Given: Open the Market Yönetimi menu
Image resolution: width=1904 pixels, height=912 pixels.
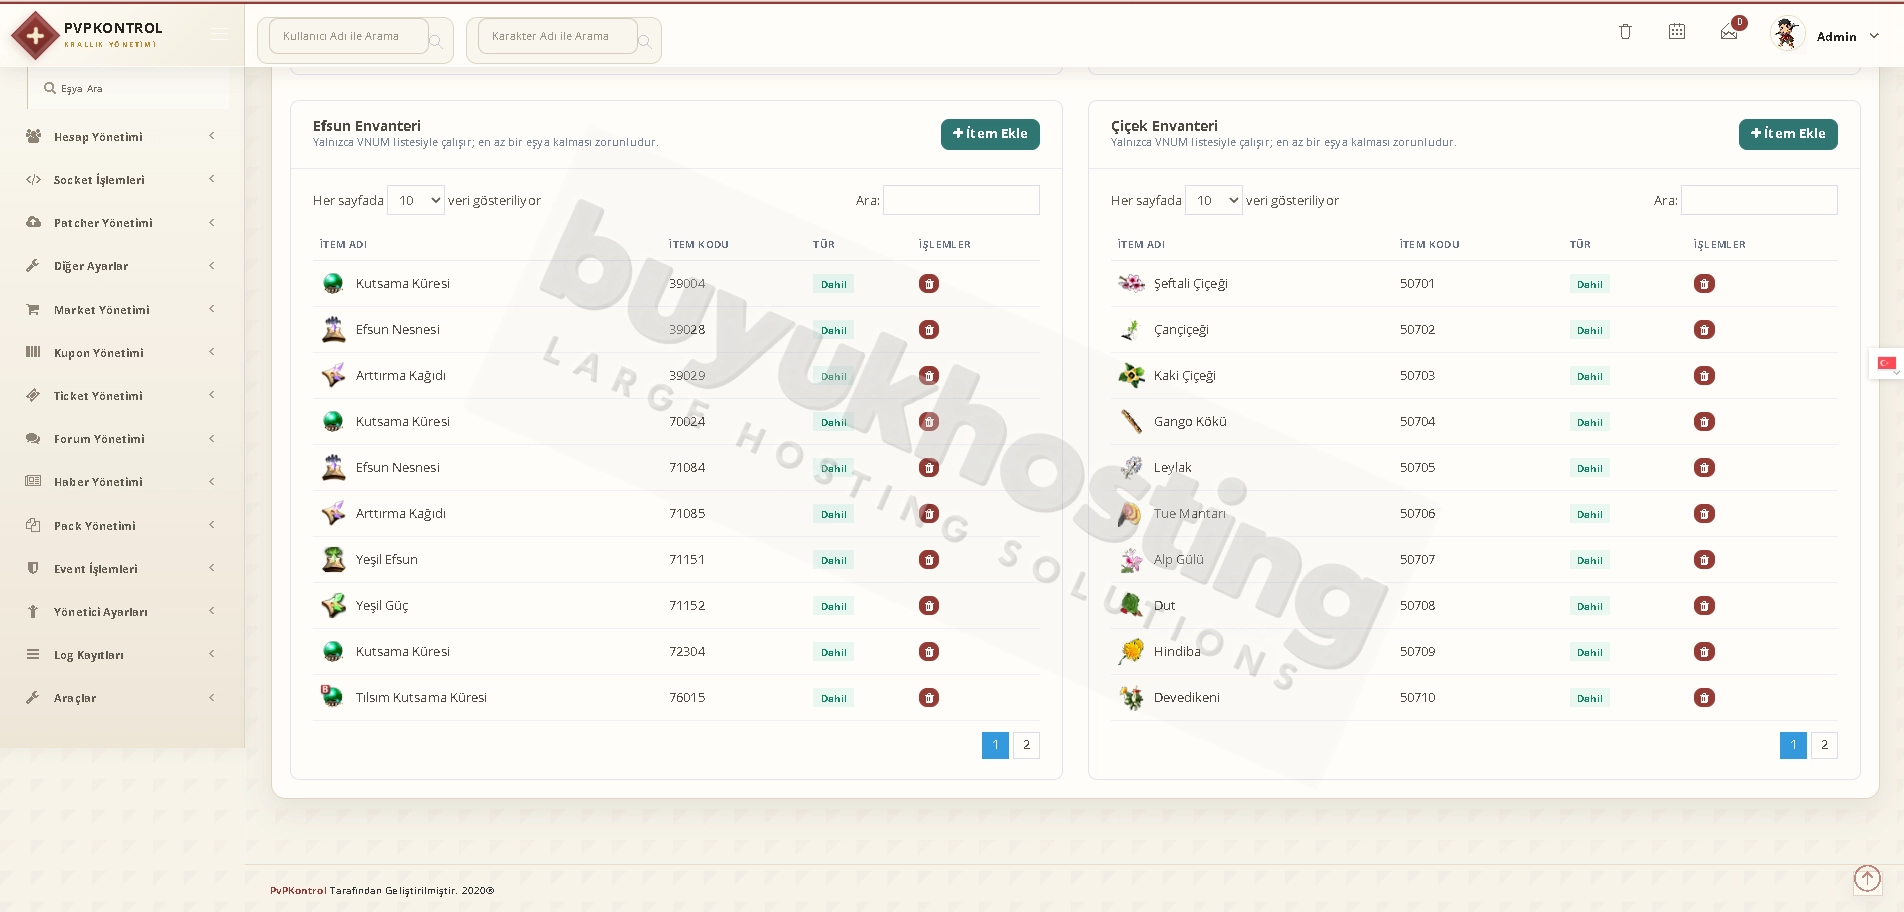Looking at the screenshot, I should pyautogui.click(x=122, y=310).
